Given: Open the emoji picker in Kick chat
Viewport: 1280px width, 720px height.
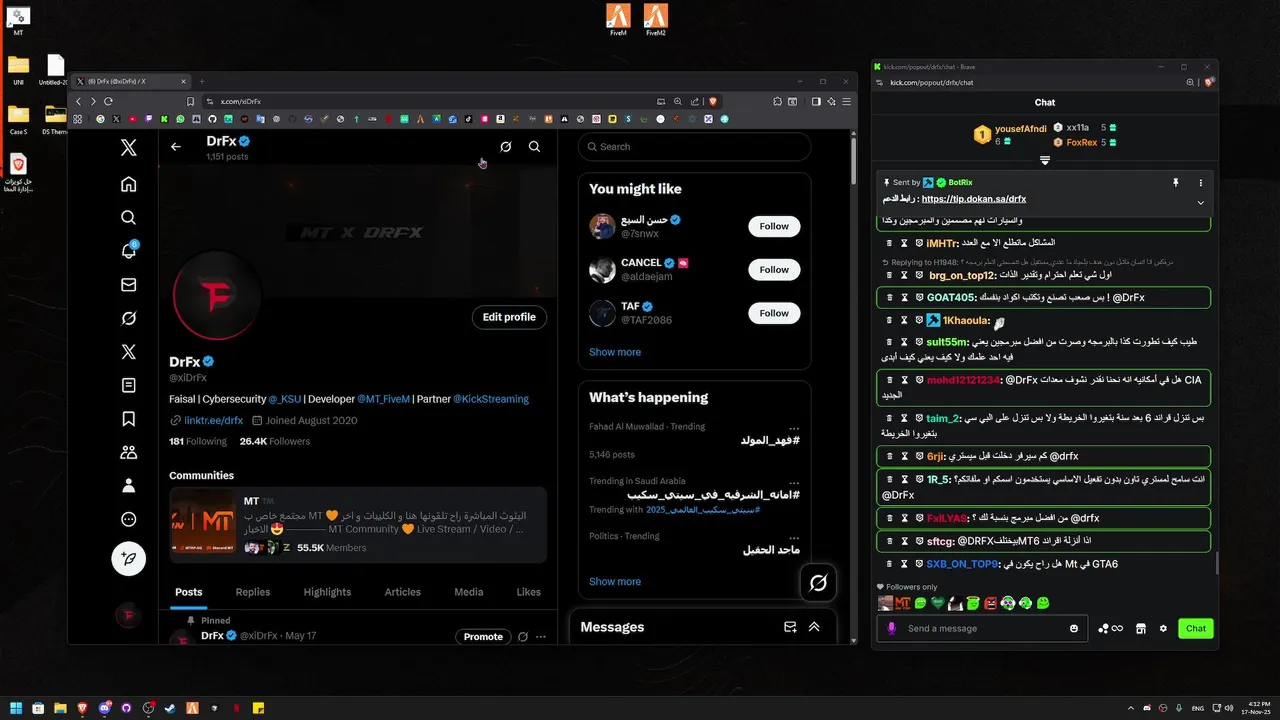Looking at the screenshot, I should [x=1075, y=628].
